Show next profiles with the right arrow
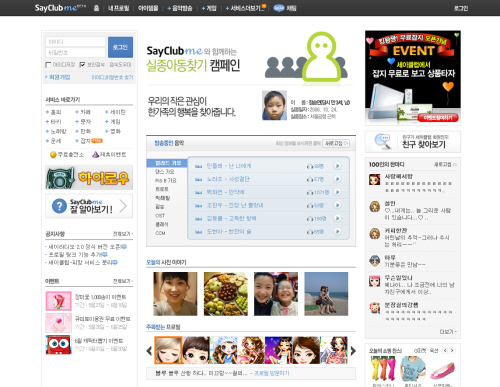 pyautogui.click(x=353, y=351)
